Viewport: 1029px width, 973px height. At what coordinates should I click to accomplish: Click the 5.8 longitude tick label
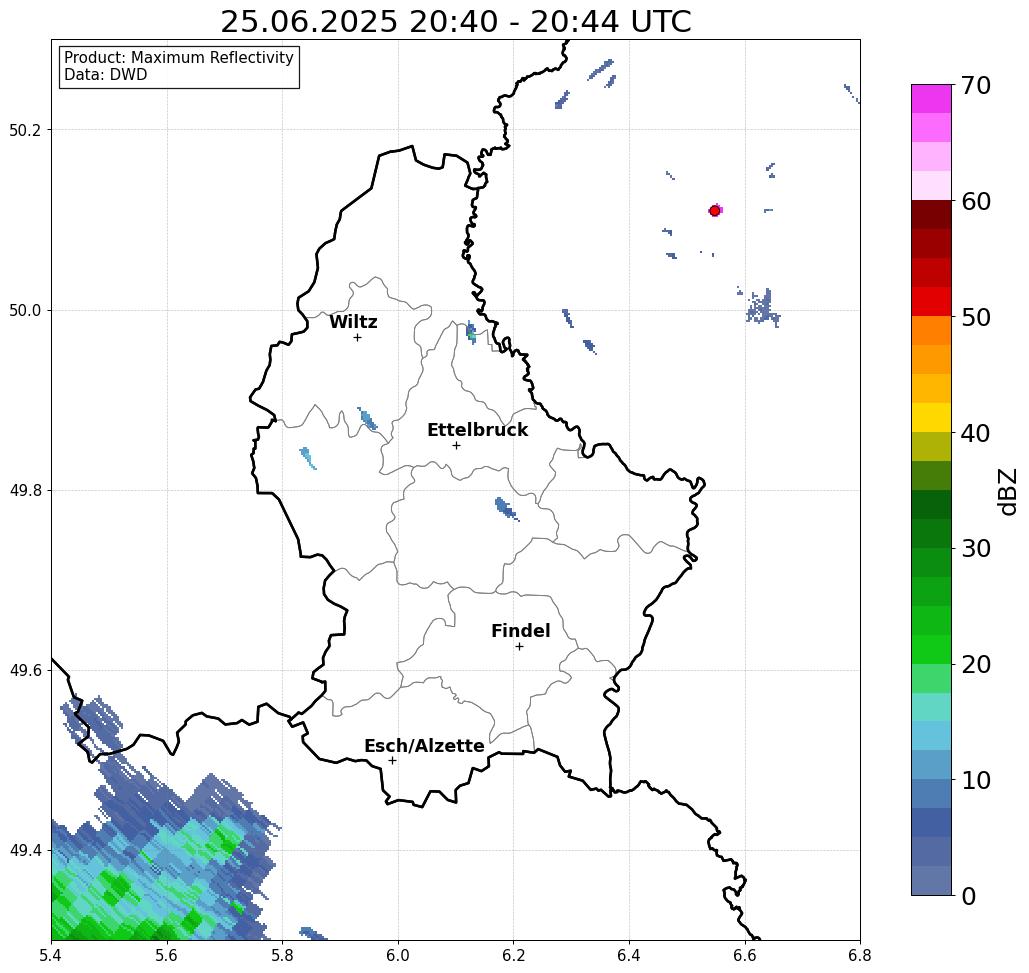click(282, 956)
